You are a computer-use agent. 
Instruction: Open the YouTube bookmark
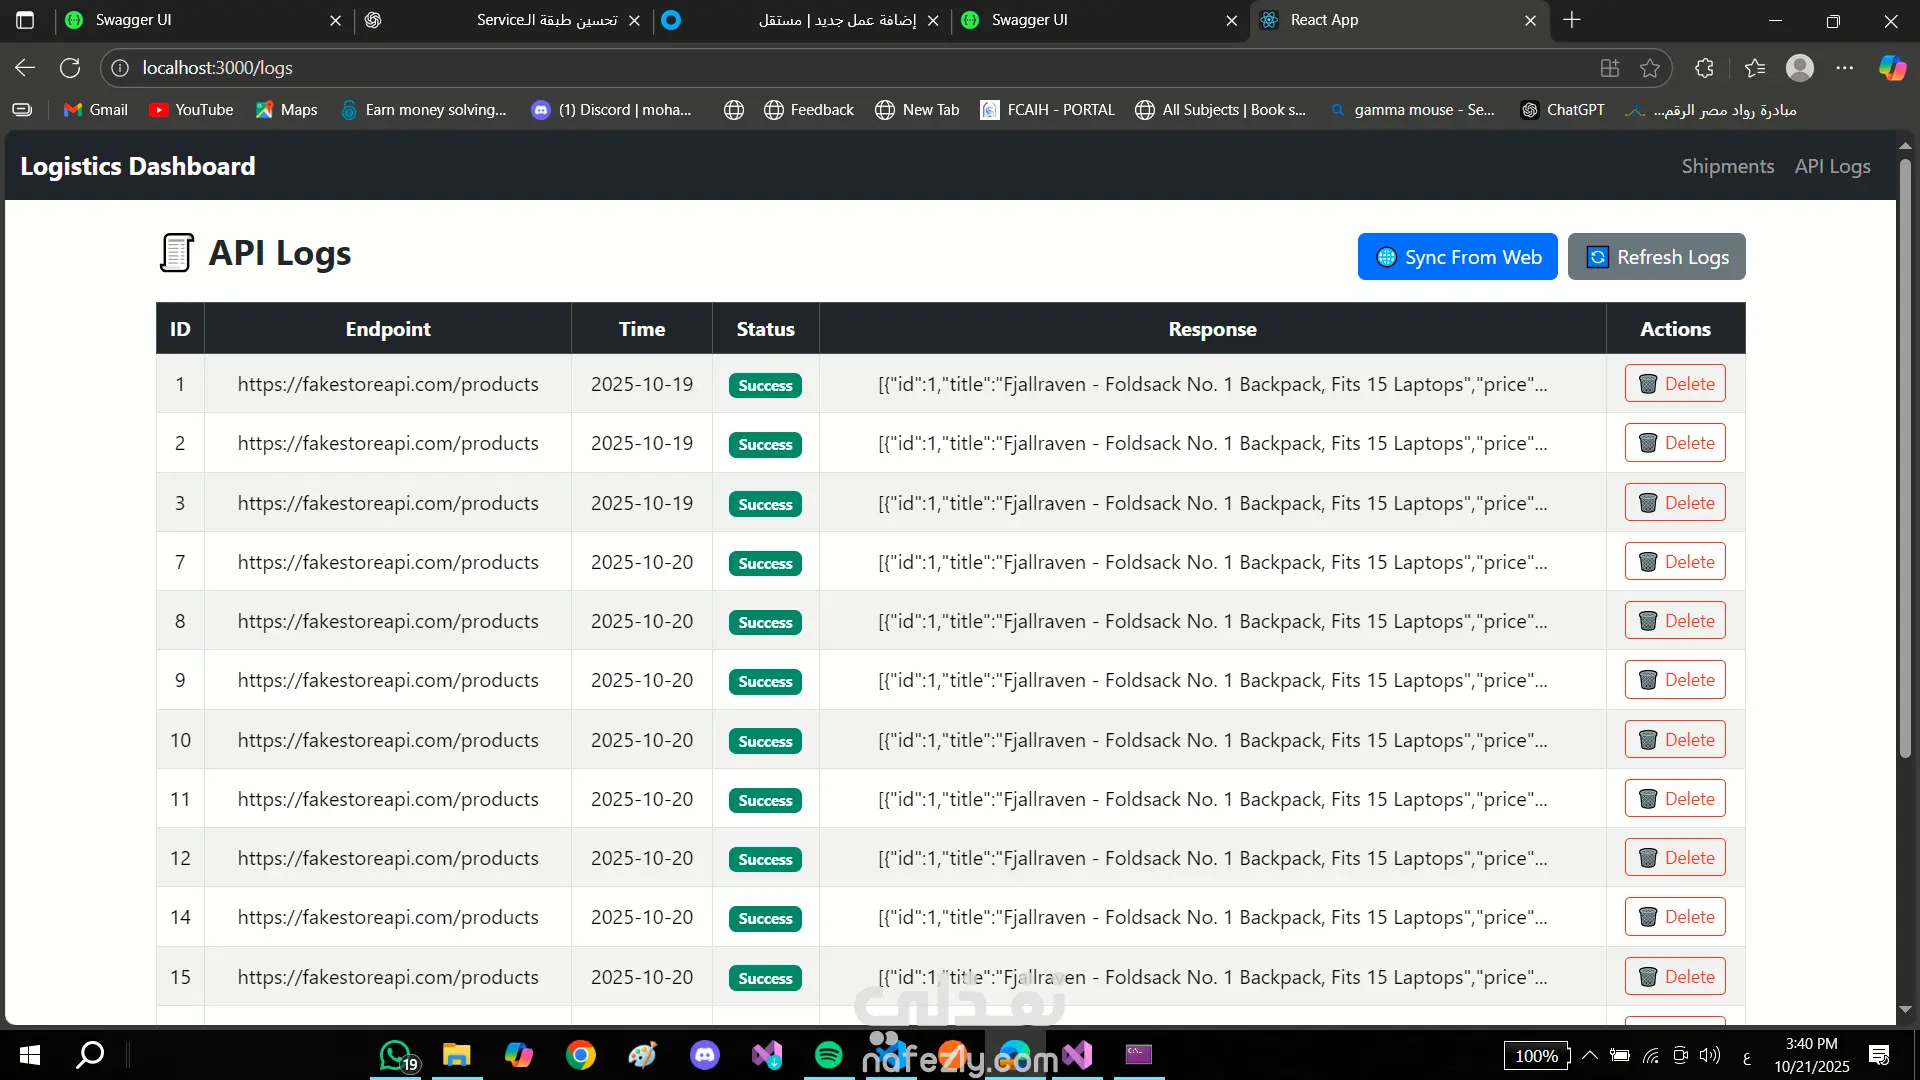(x=191, y=110)
